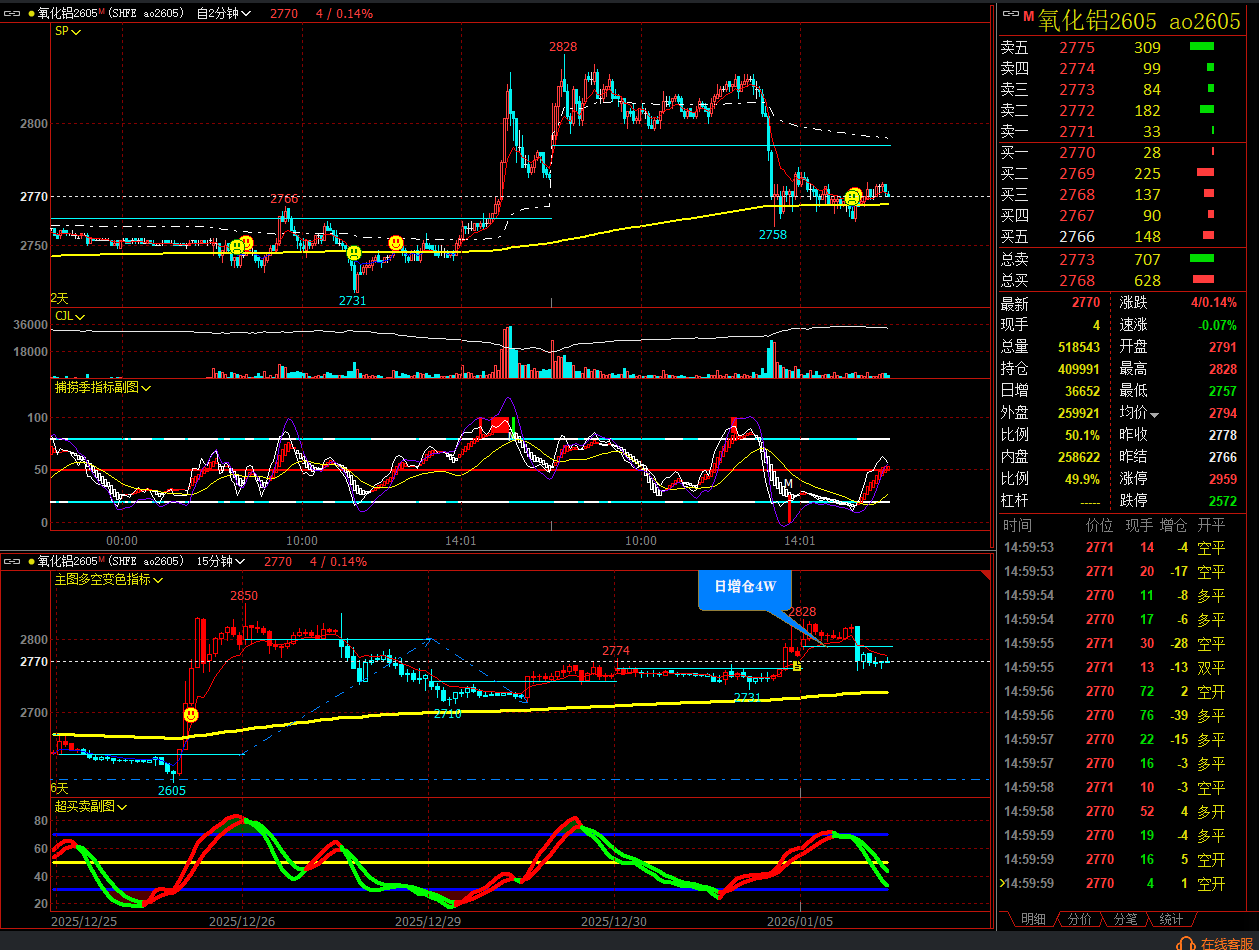Open the 自2分钟 period dropdown
The image size is (1259, 950).
pyautogui.click(x=223, y=14)
